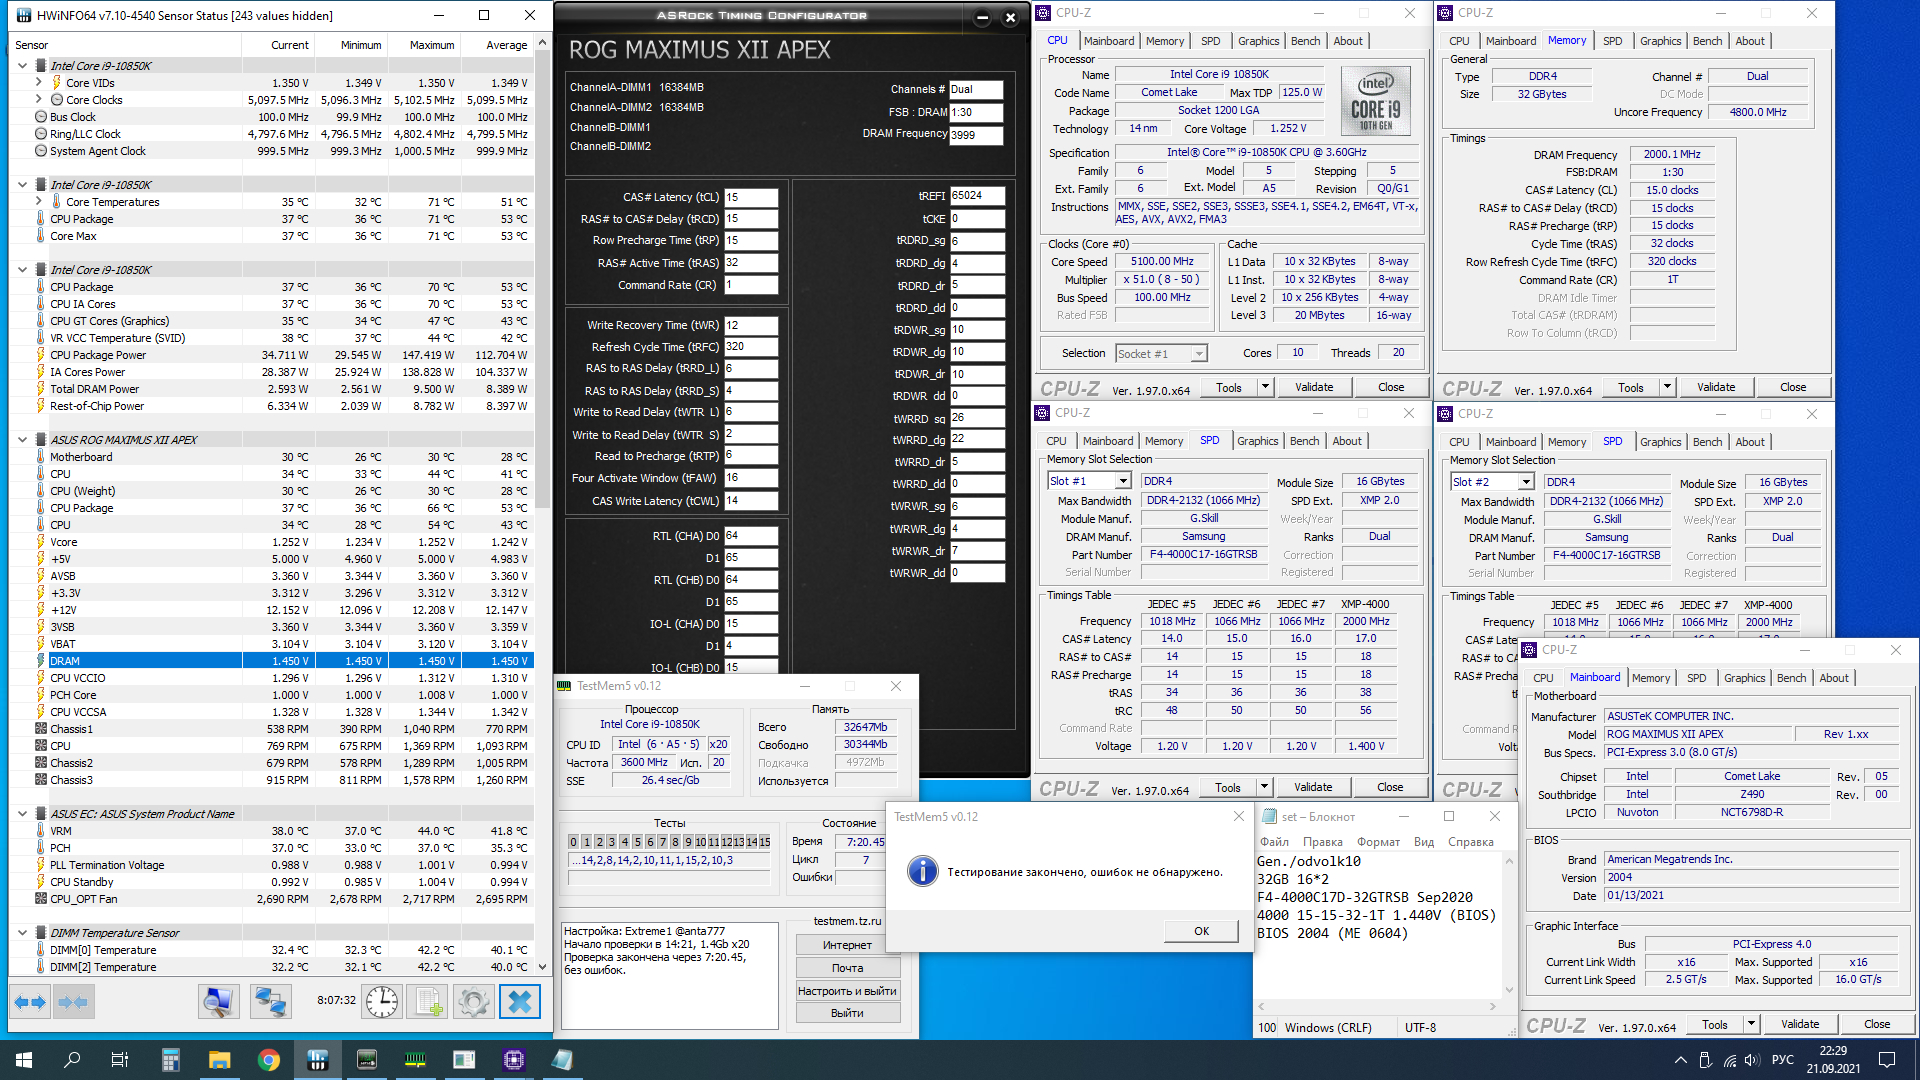The image size is (1920, 1080).
Task: Click the Выйти button in TestMem5
Action: [847, 1013]
